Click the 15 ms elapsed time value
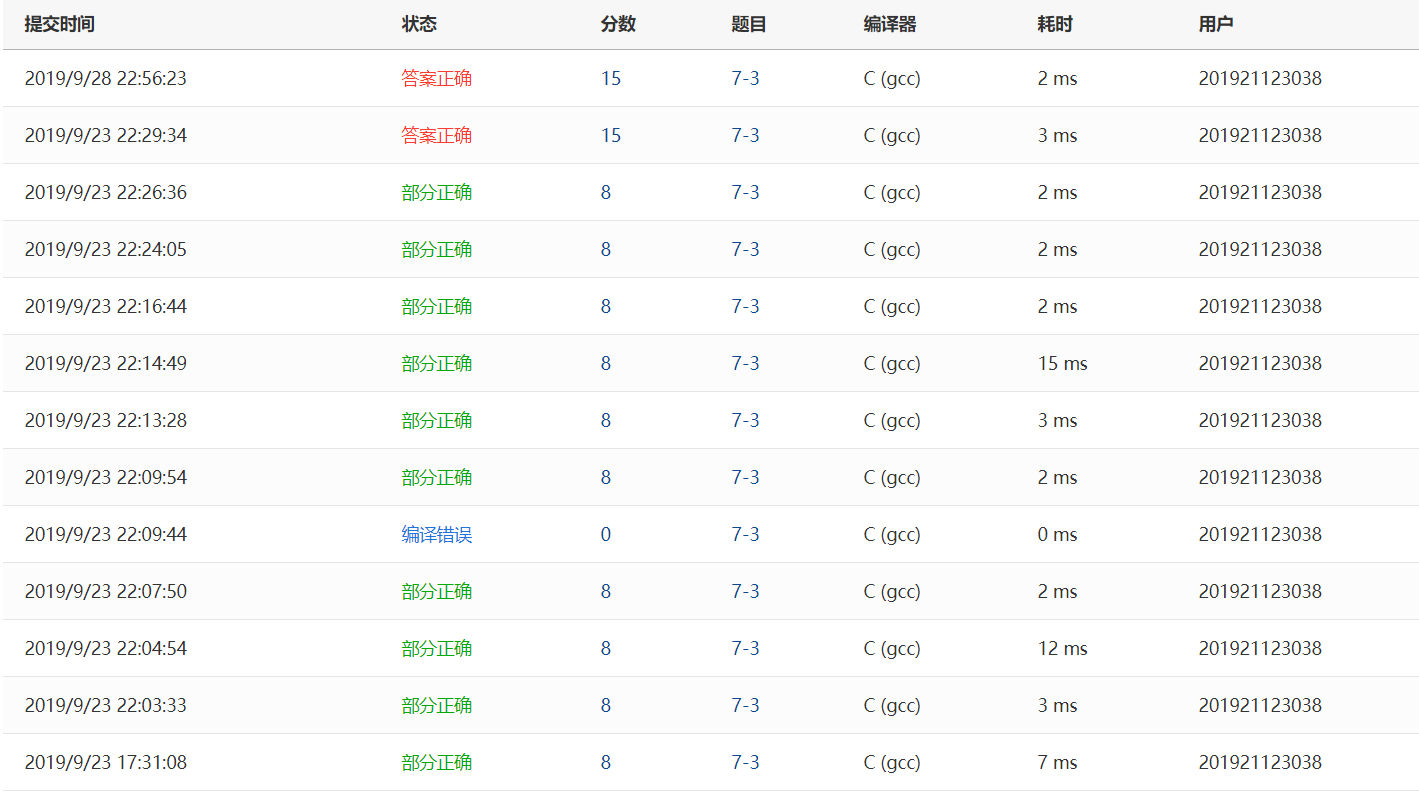This screenshot has width=1419, height=799. click(x=1063, y=363)
